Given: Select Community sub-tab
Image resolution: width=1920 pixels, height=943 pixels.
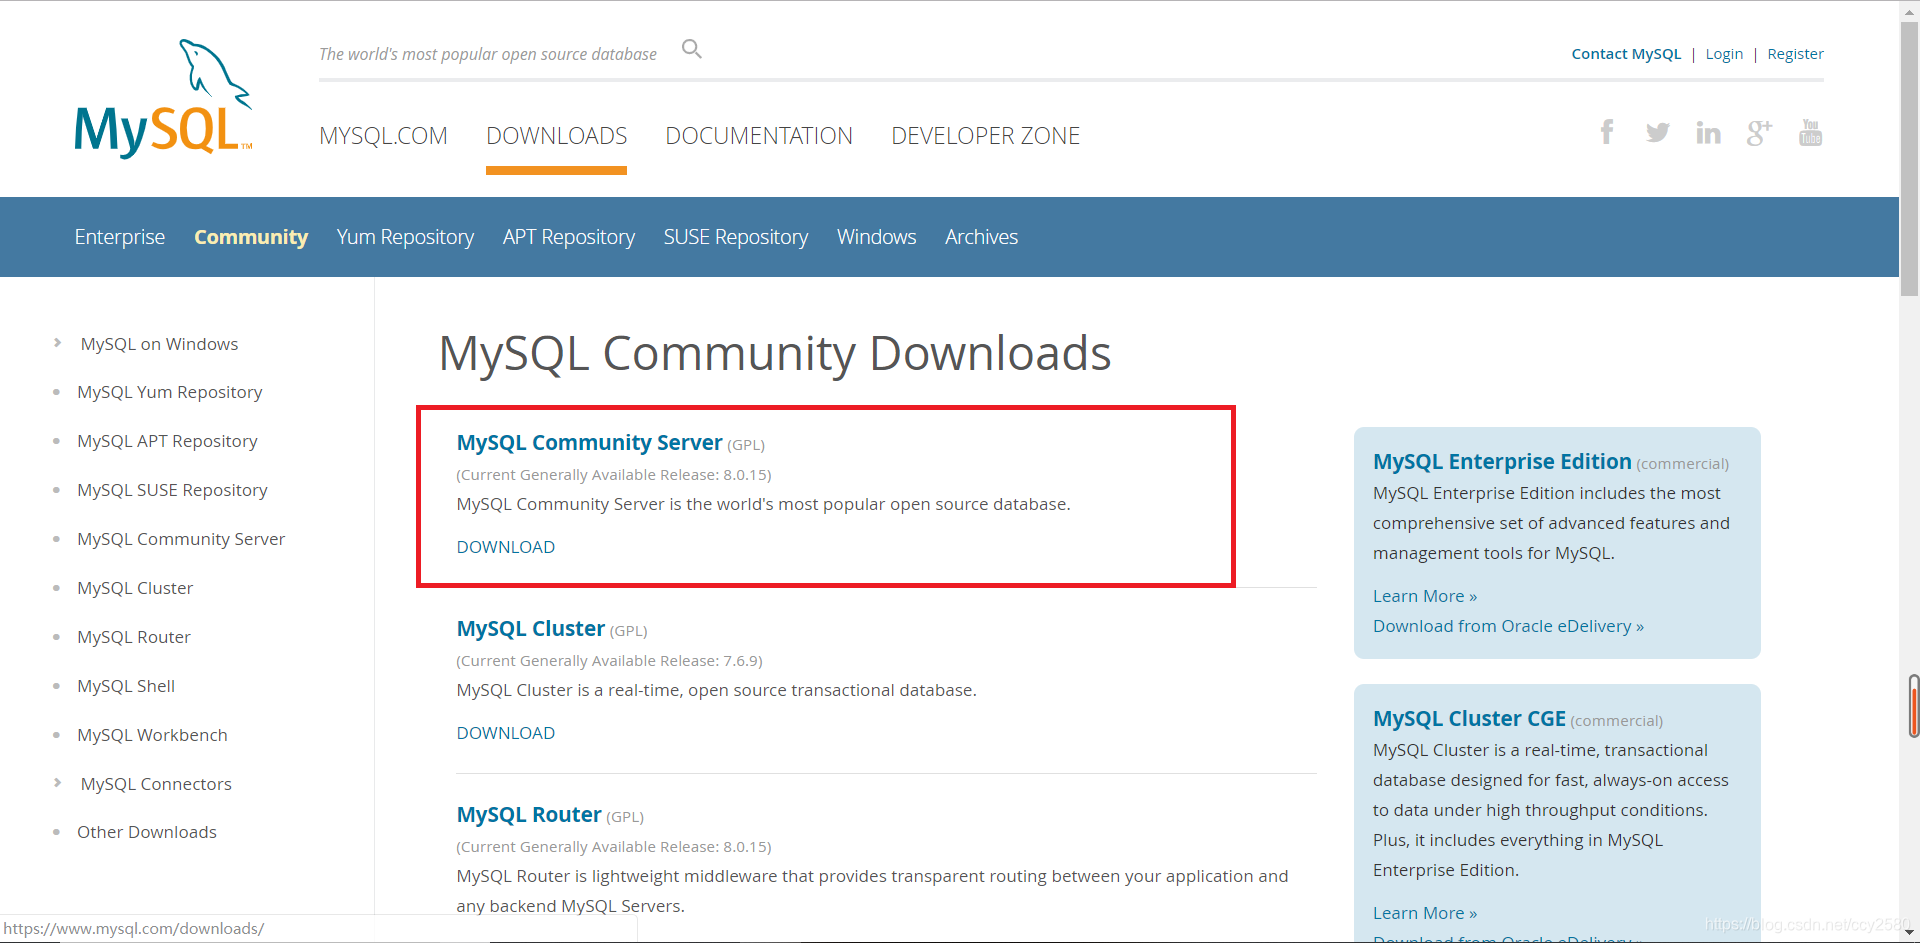Looking at the screenshot, I should click(251, 237).
